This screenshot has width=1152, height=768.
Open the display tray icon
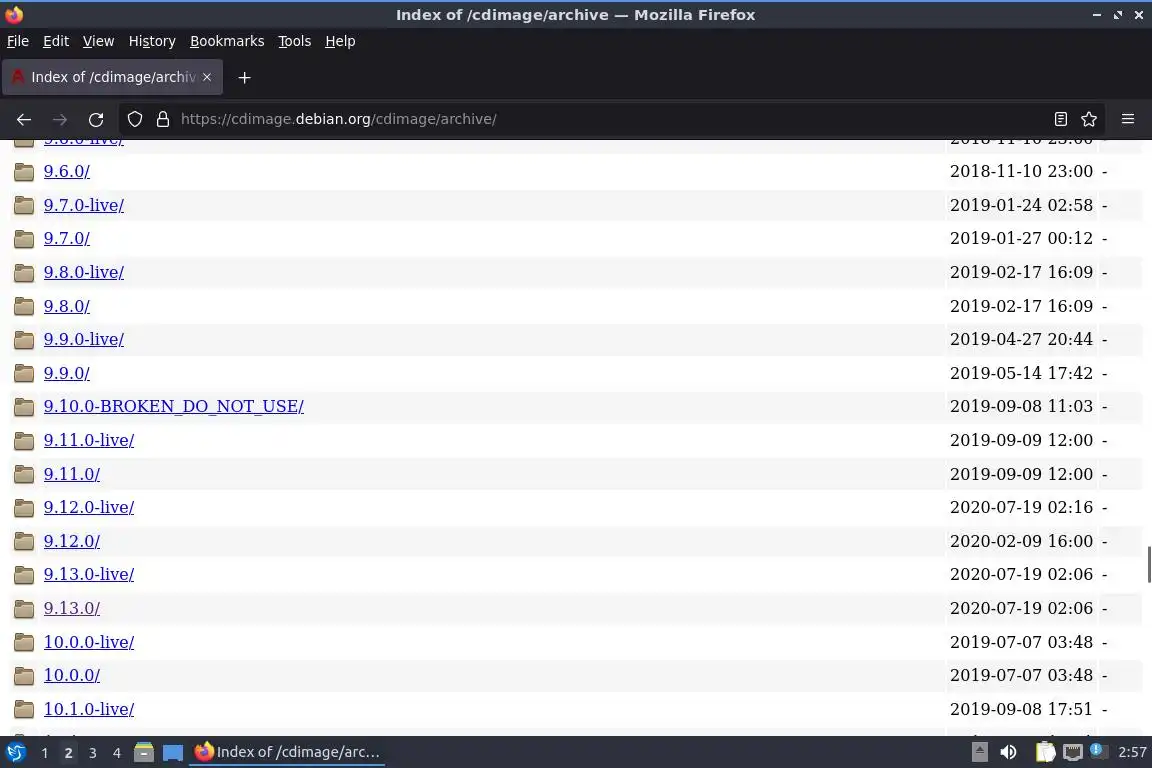coord(1073,752)
